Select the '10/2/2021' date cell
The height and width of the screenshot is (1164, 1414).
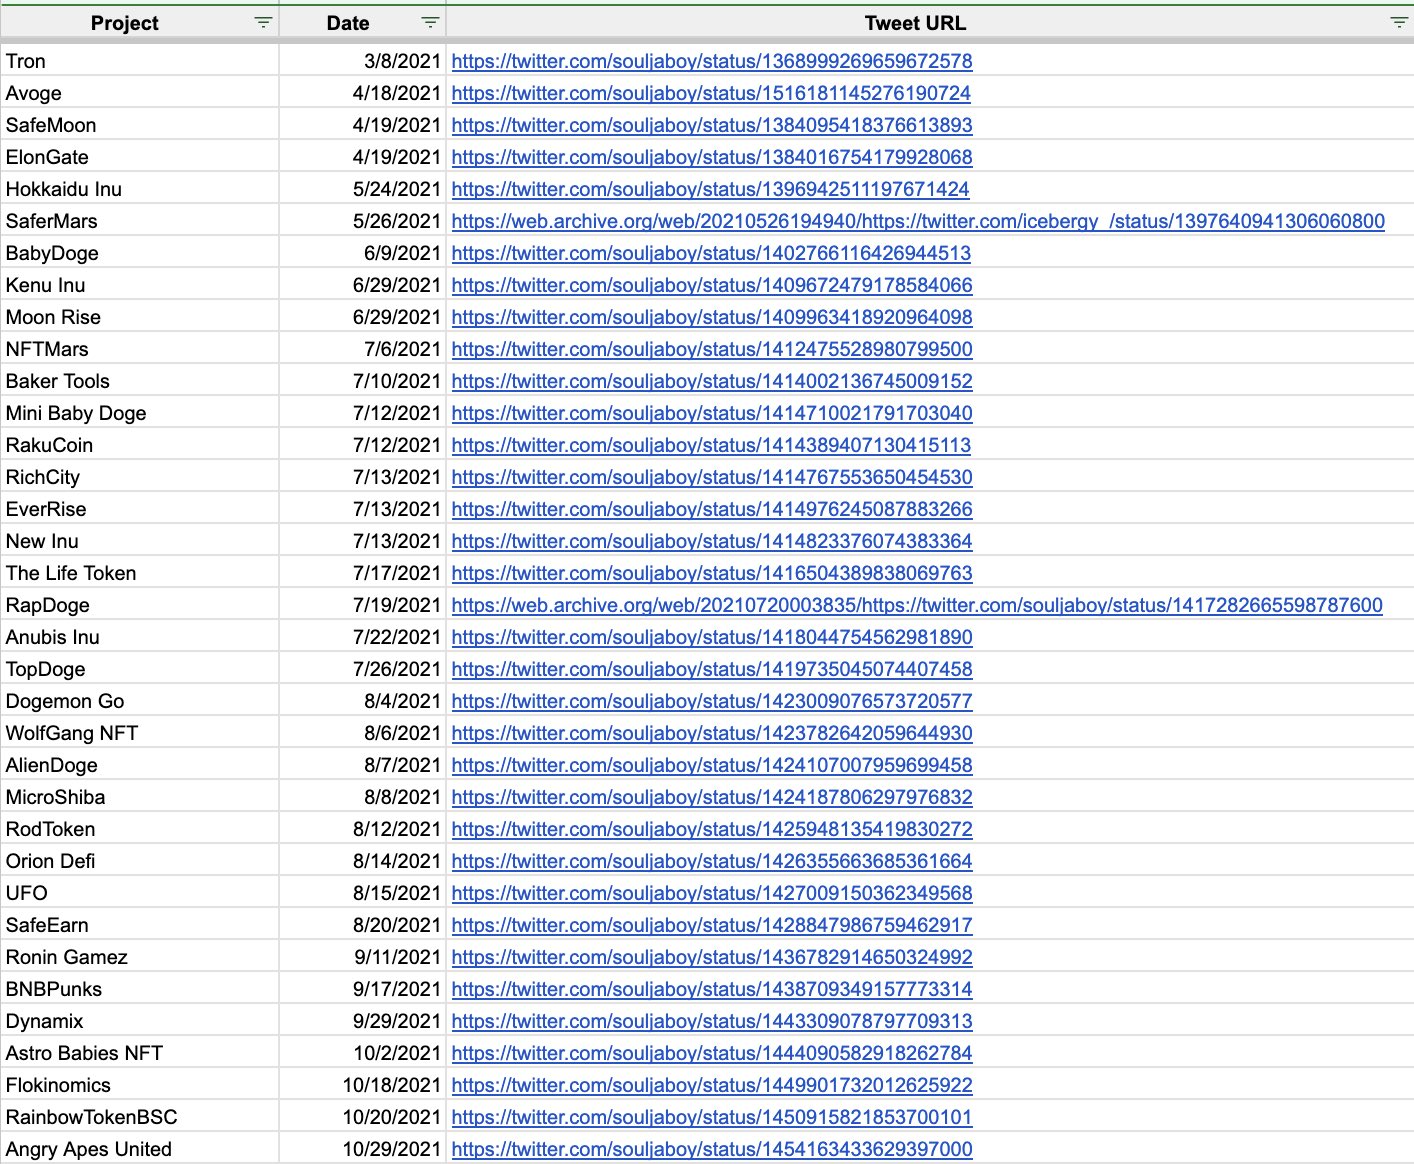coord(362,1053)
